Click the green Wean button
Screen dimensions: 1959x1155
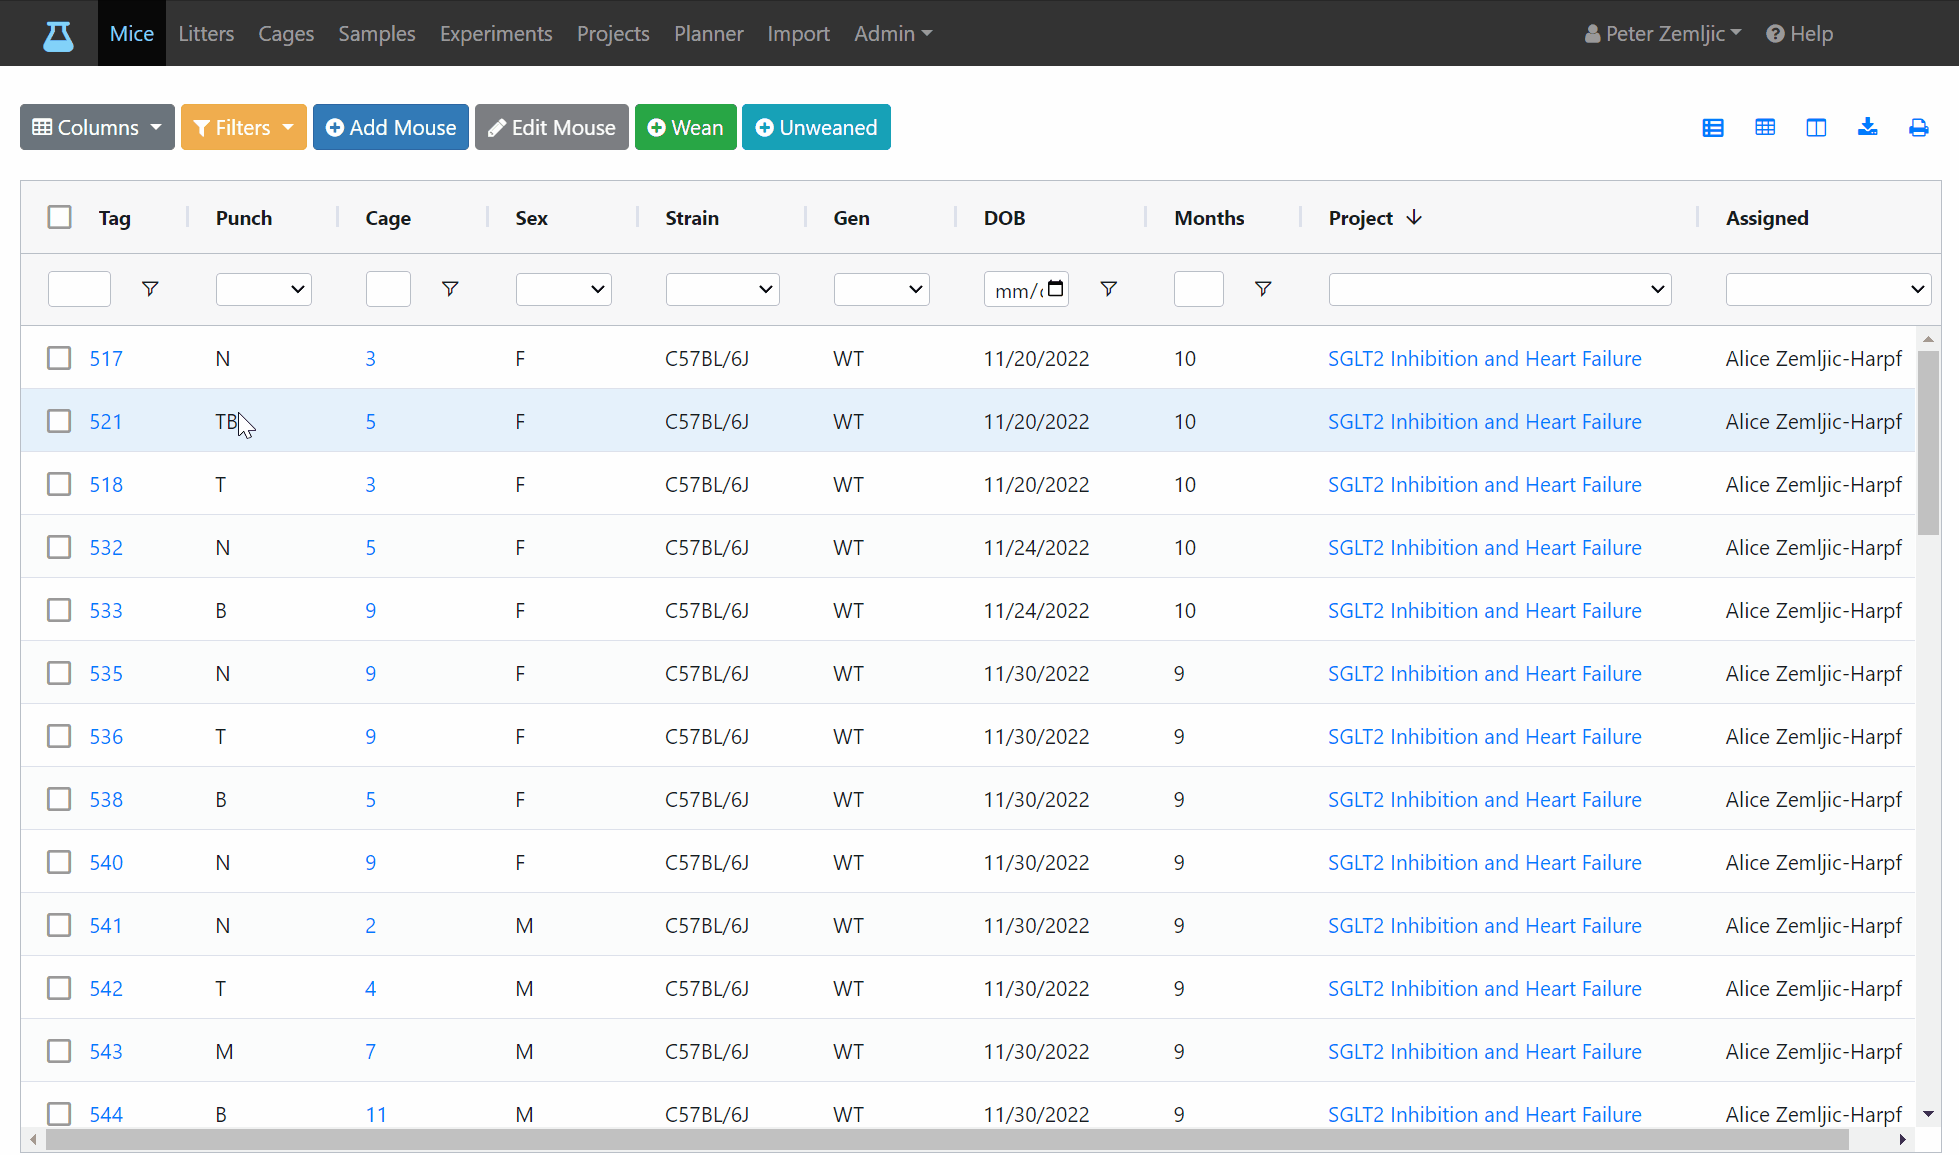tap(686, 128)
